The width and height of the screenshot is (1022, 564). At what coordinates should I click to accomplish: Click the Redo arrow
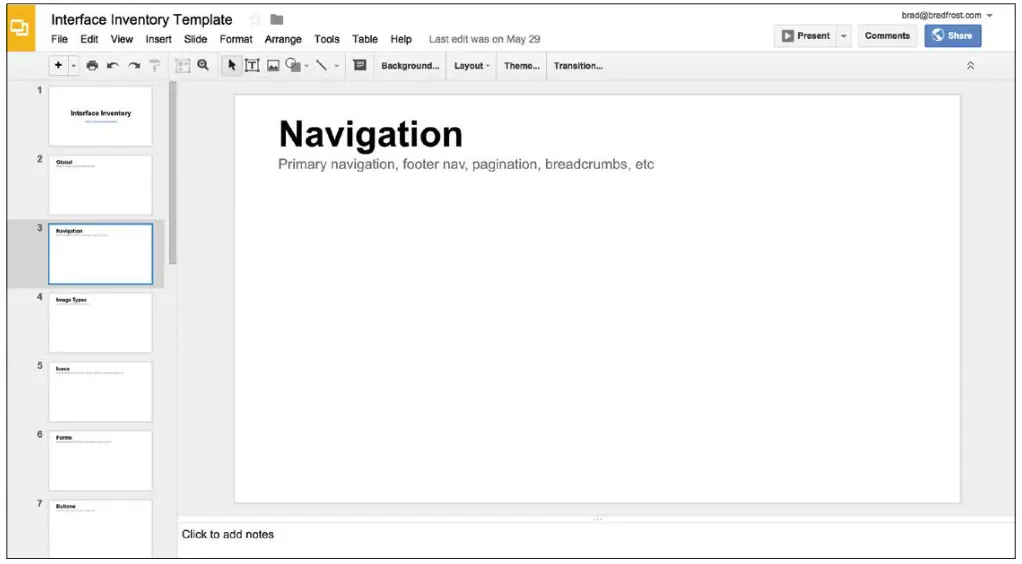tap(134, 65)
